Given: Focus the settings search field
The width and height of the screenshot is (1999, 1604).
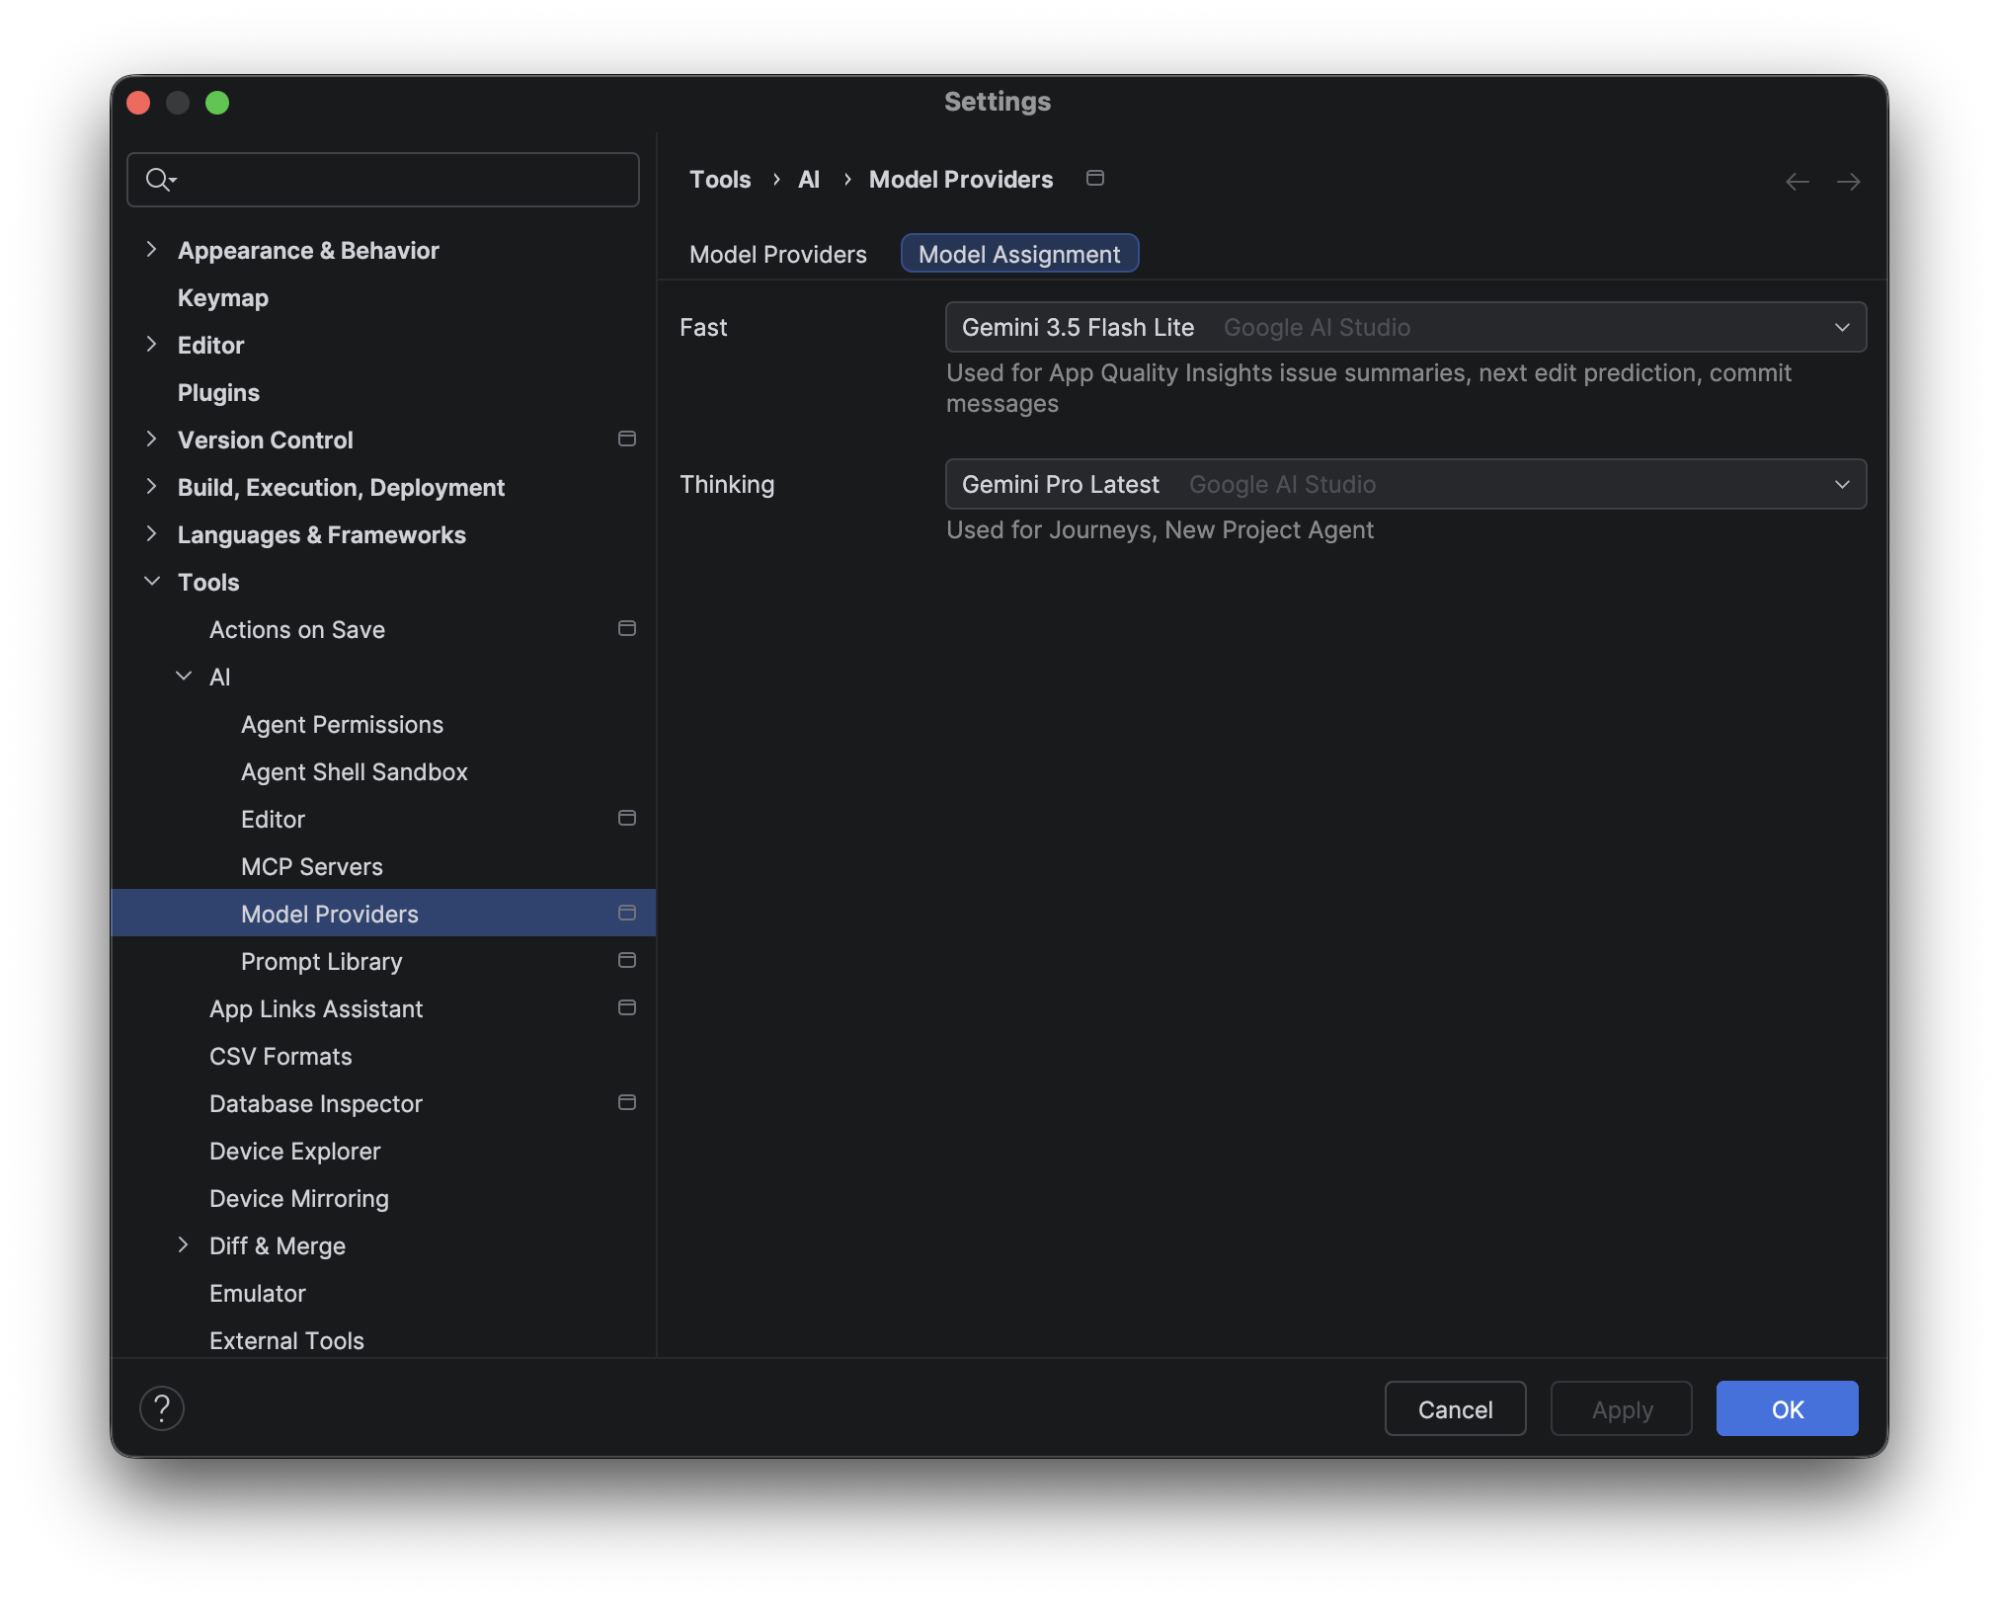Looking at the screenshot, I should (383, 180).
